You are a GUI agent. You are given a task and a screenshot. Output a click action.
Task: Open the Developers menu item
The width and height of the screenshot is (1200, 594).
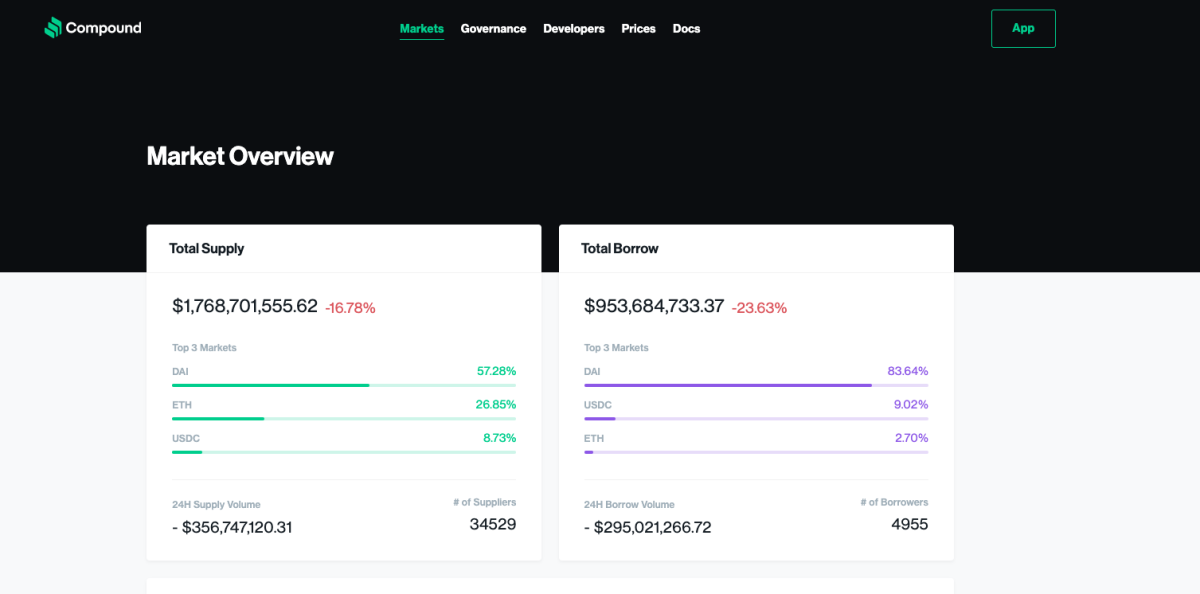point(573,29)
